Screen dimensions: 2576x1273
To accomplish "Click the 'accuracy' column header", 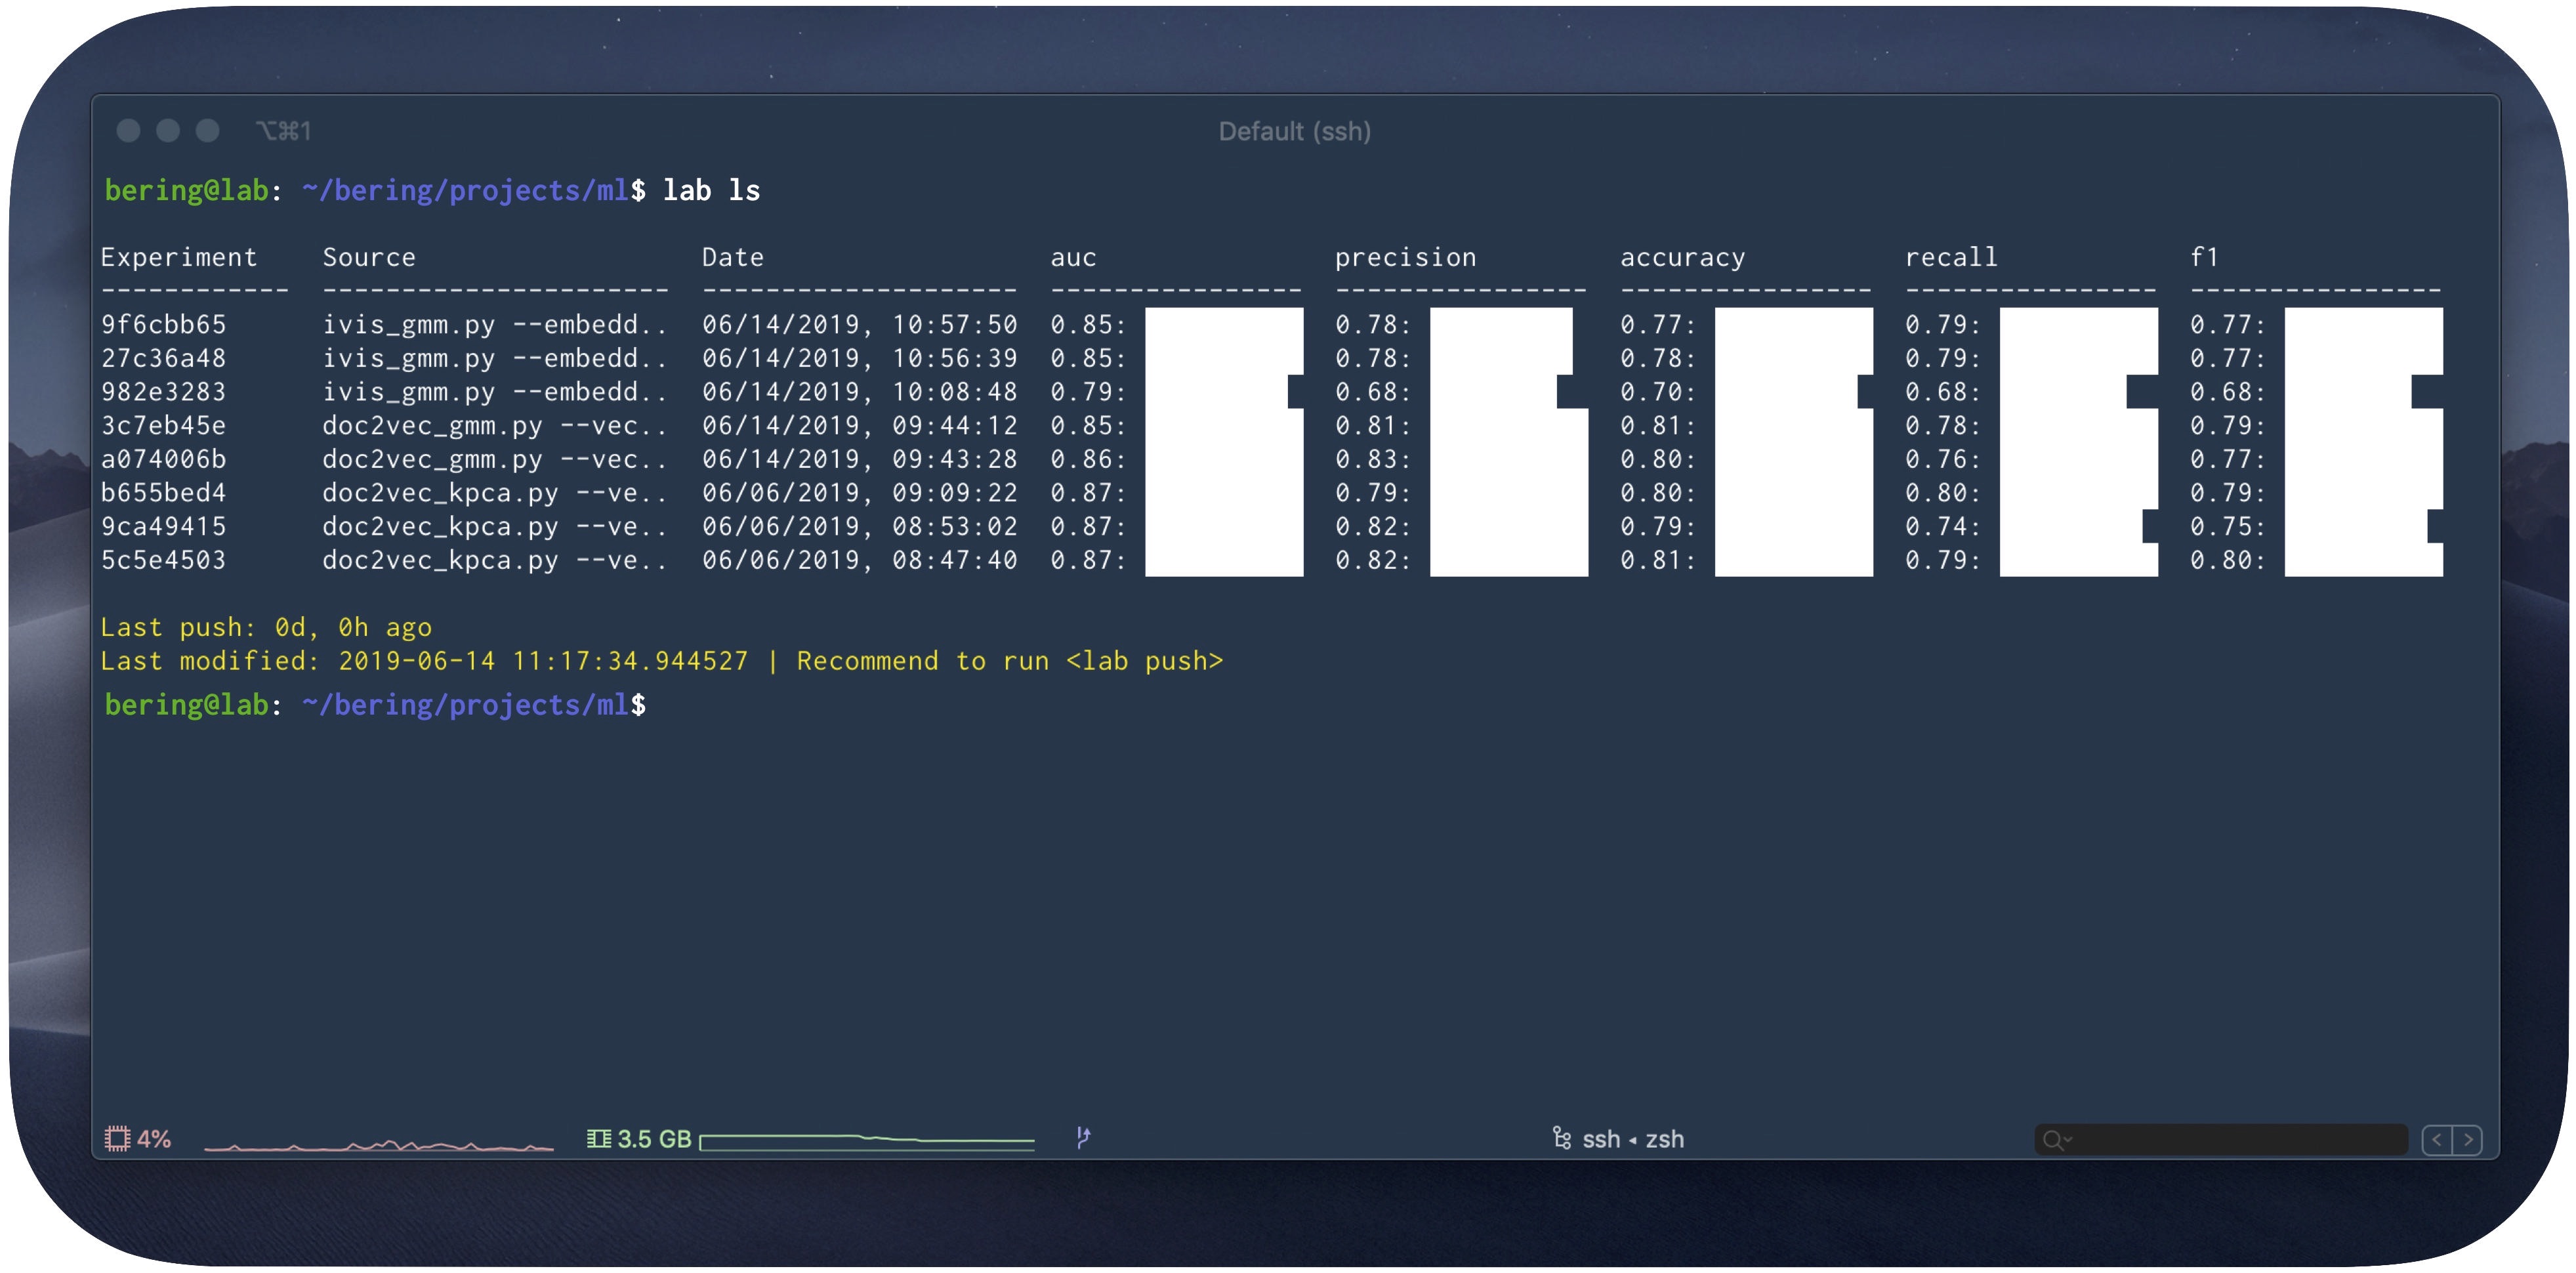I will point(1682,258).
